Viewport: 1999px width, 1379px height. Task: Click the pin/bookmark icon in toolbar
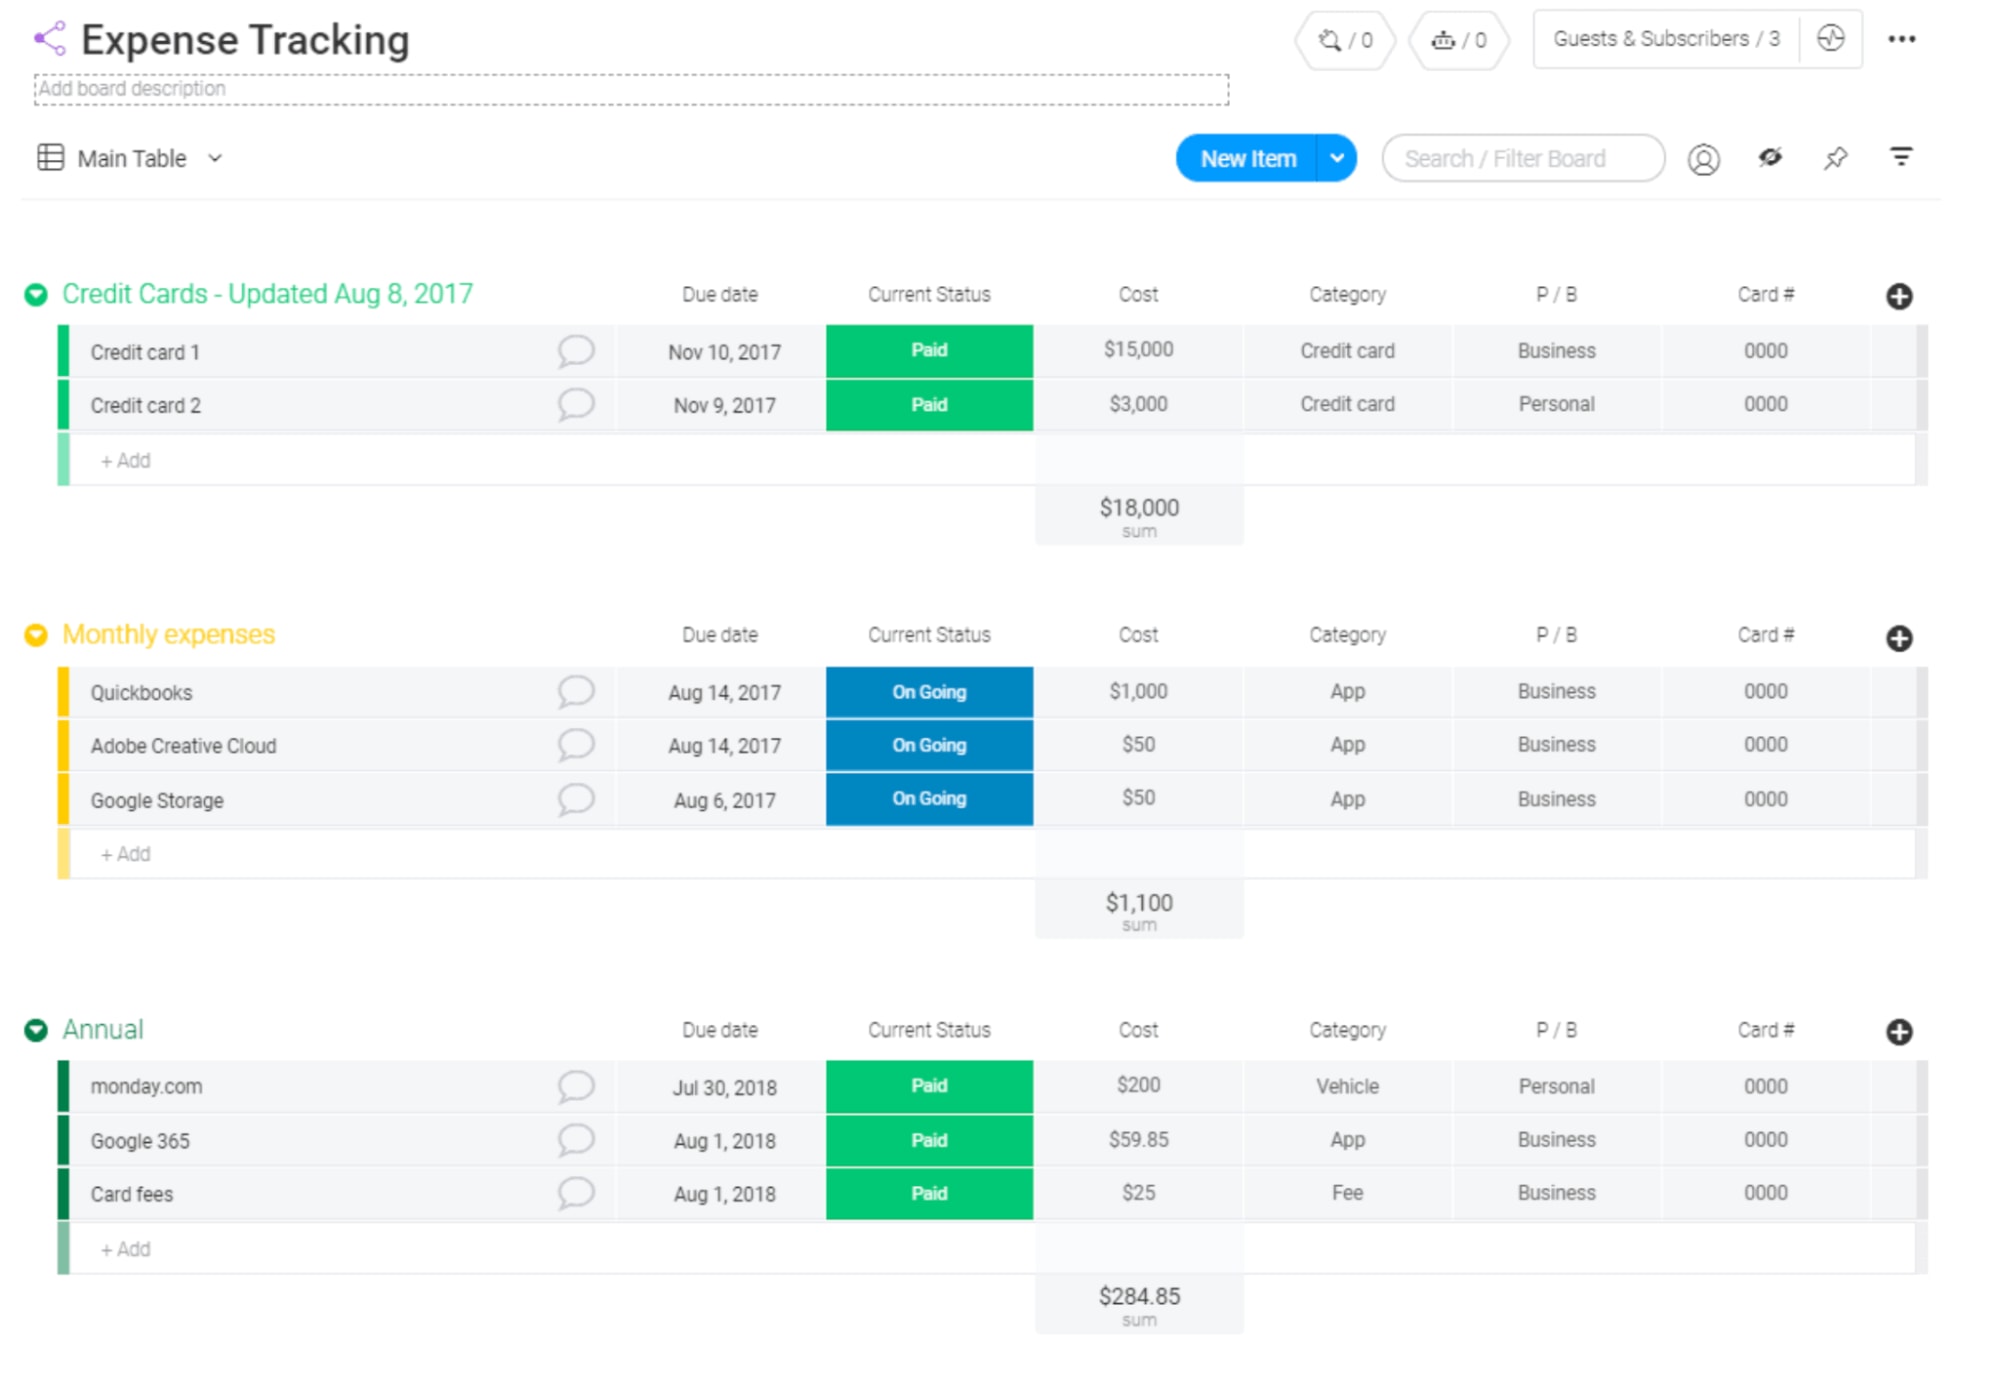point(1835,159)
